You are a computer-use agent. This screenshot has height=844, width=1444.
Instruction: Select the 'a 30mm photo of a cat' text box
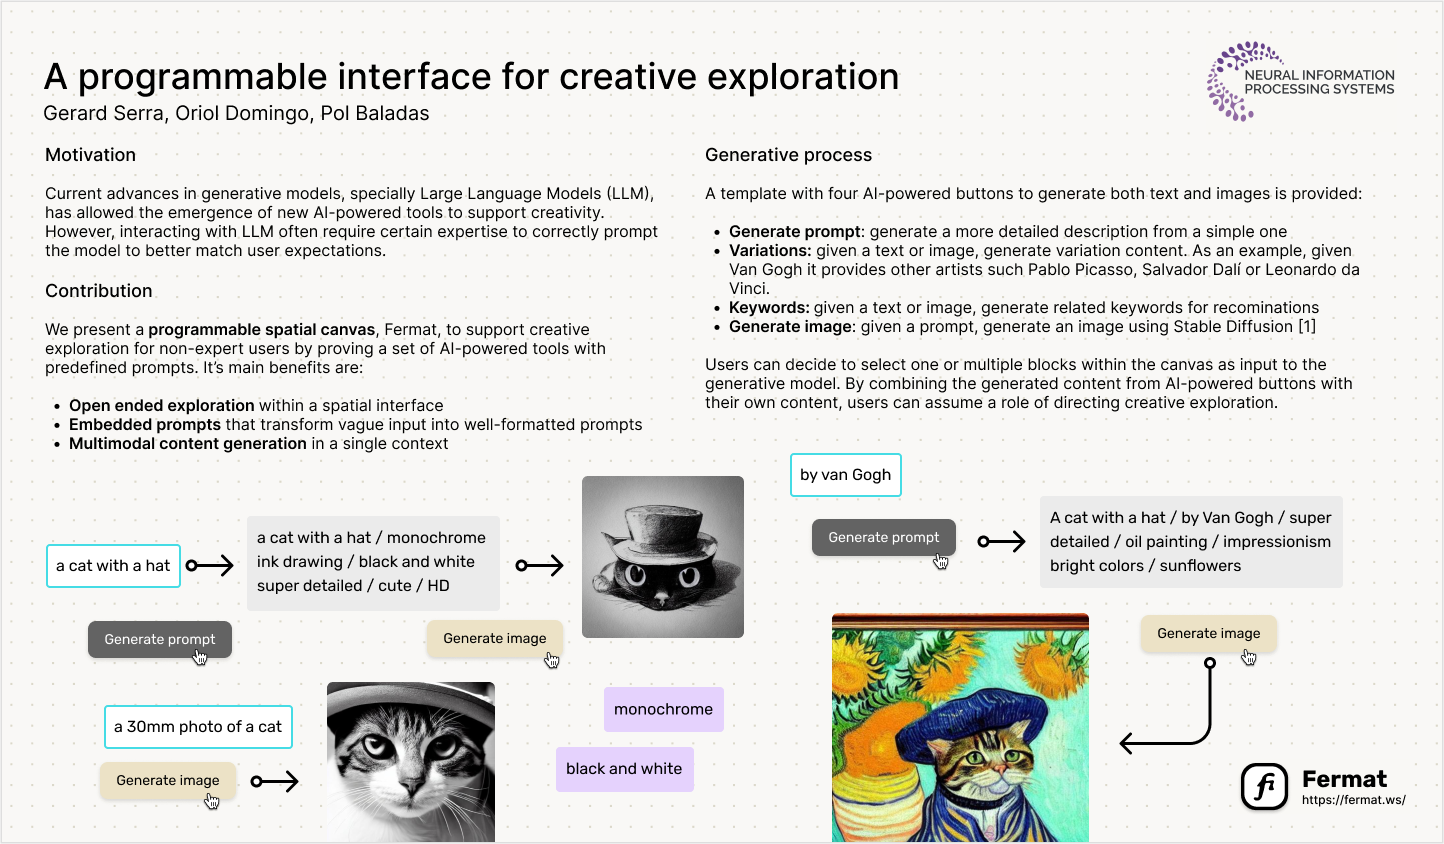click(198, 727)
